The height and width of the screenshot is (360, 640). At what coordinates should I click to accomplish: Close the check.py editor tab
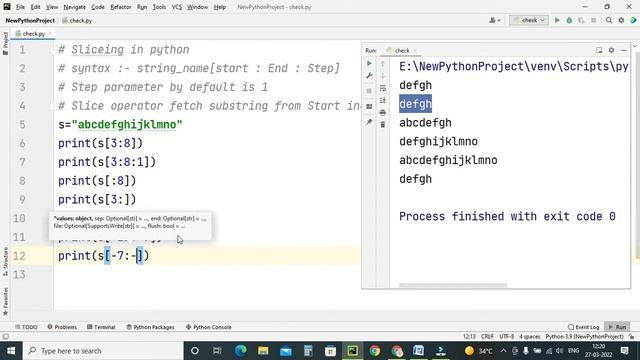pos(50,33)
